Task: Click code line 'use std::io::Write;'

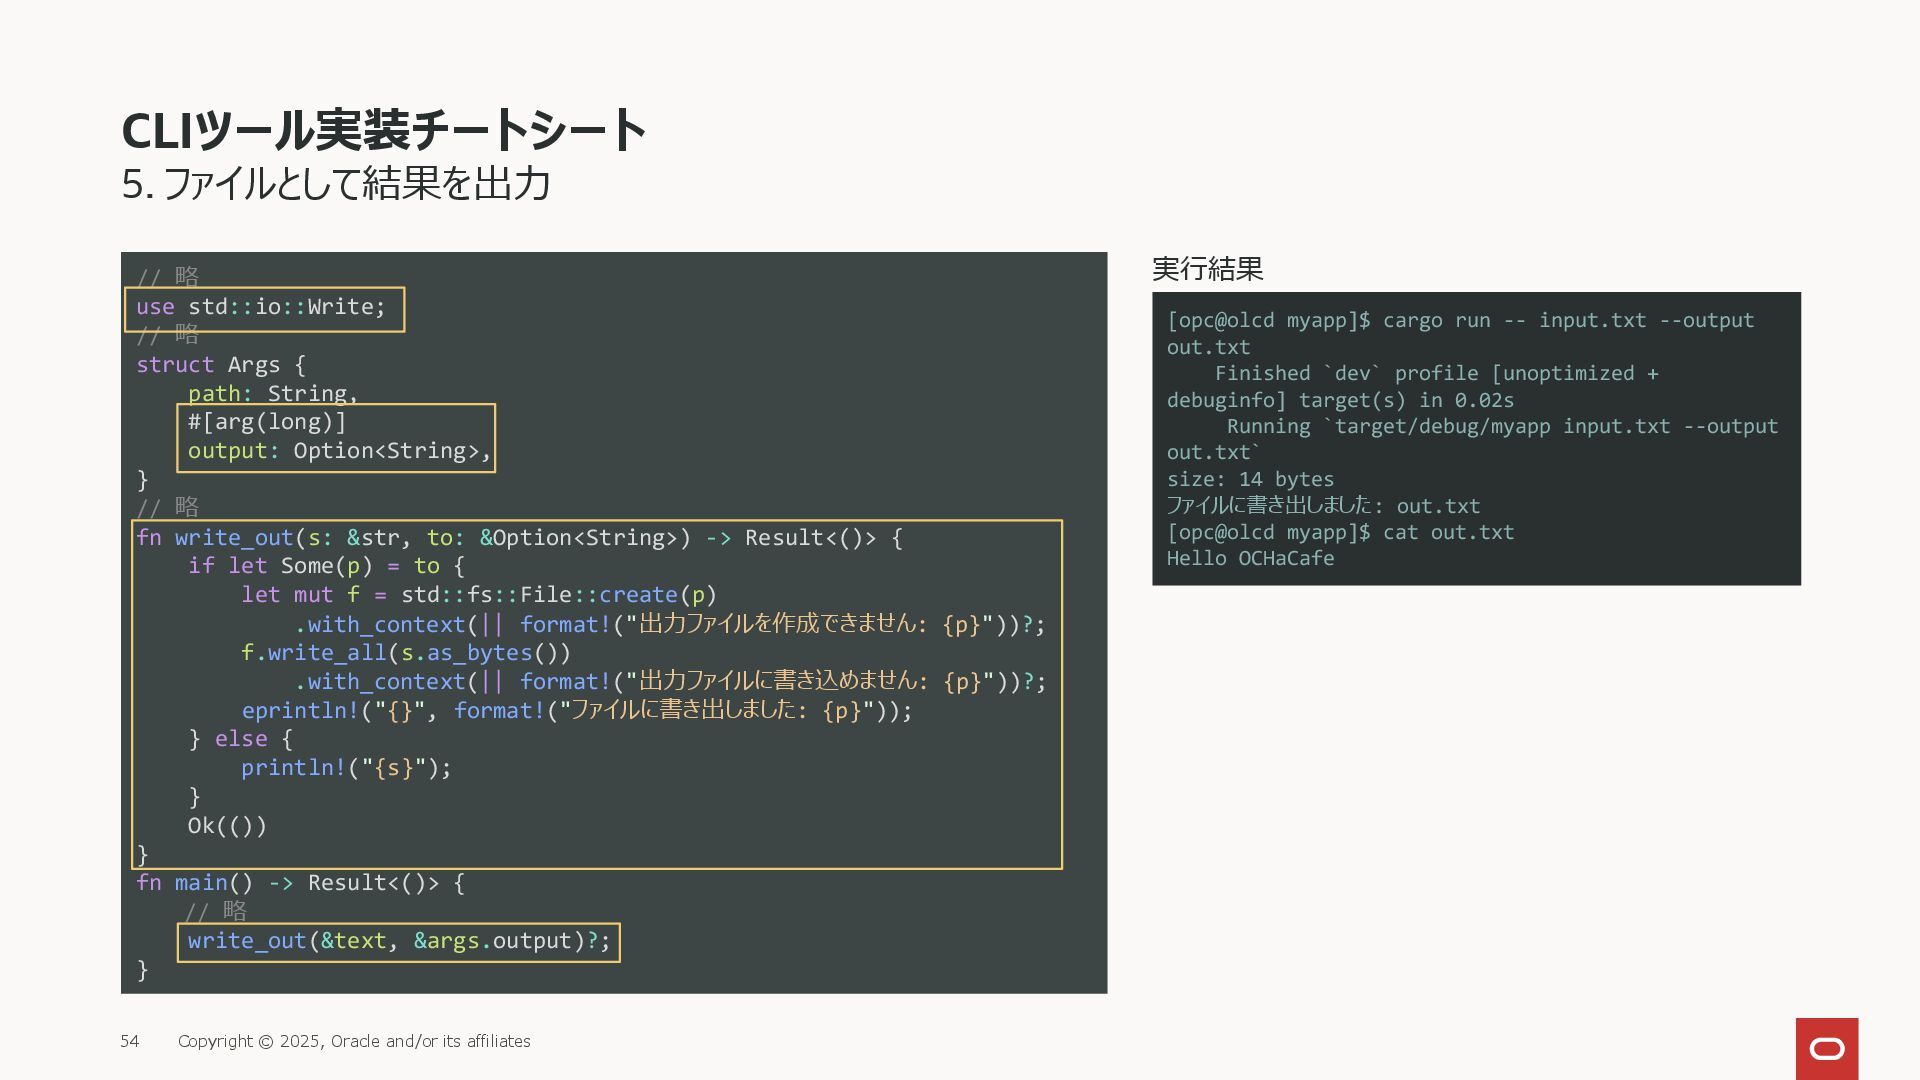Action: 261,307
